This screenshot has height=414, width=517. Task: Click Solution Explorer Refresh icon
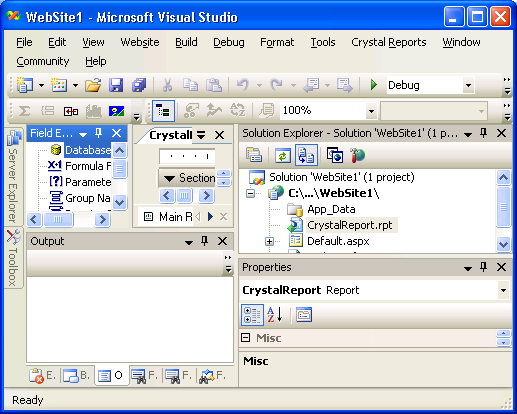[x=283, y=156]
